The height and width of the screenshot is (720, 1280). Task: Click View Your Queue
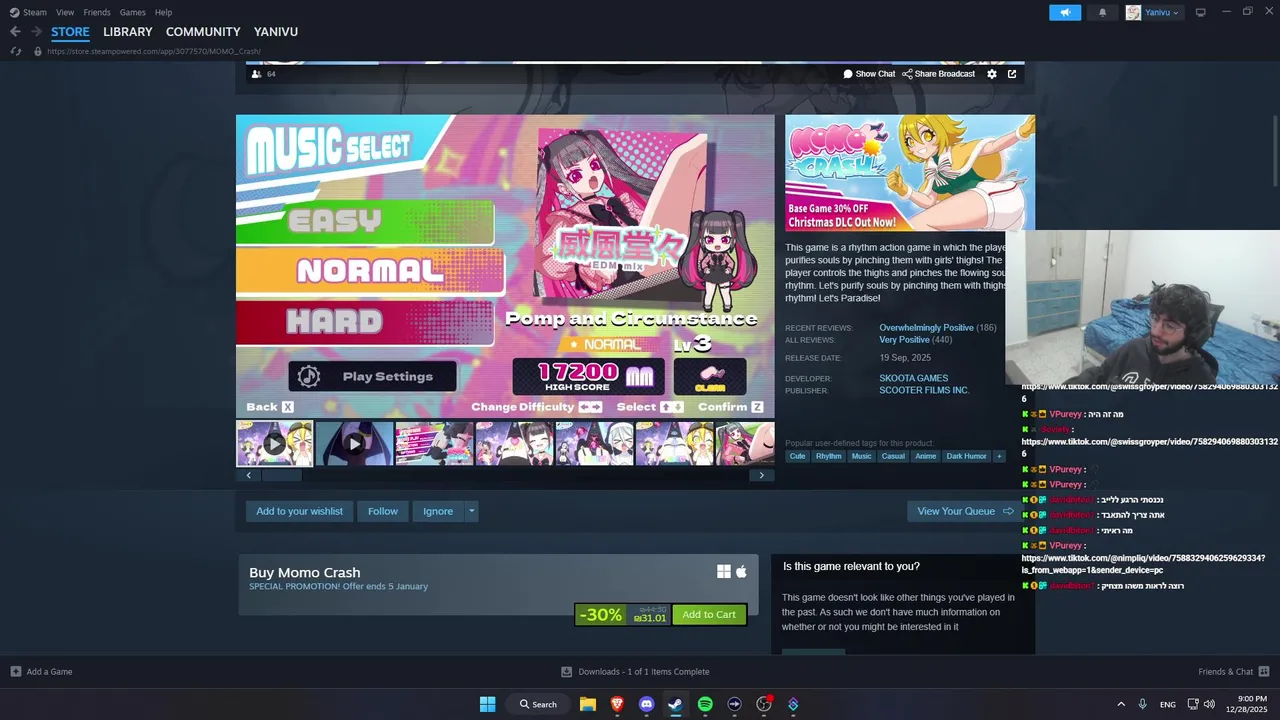(x=965, y=511)
